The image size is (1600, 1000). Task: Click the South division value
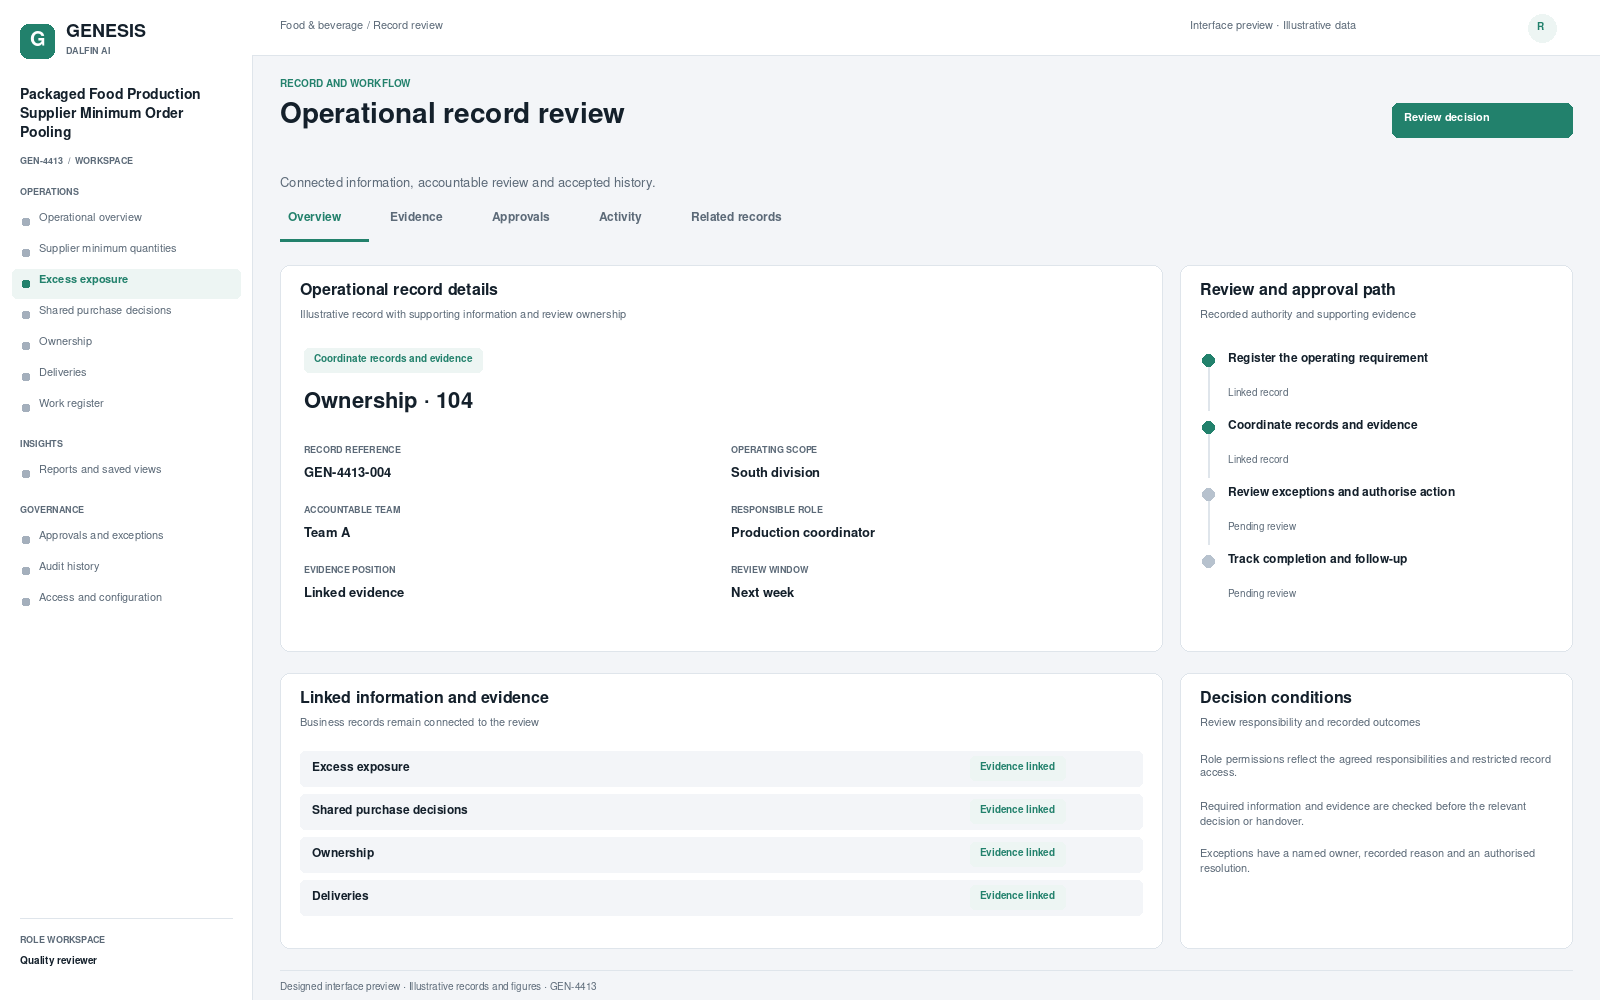click(775, 473)
